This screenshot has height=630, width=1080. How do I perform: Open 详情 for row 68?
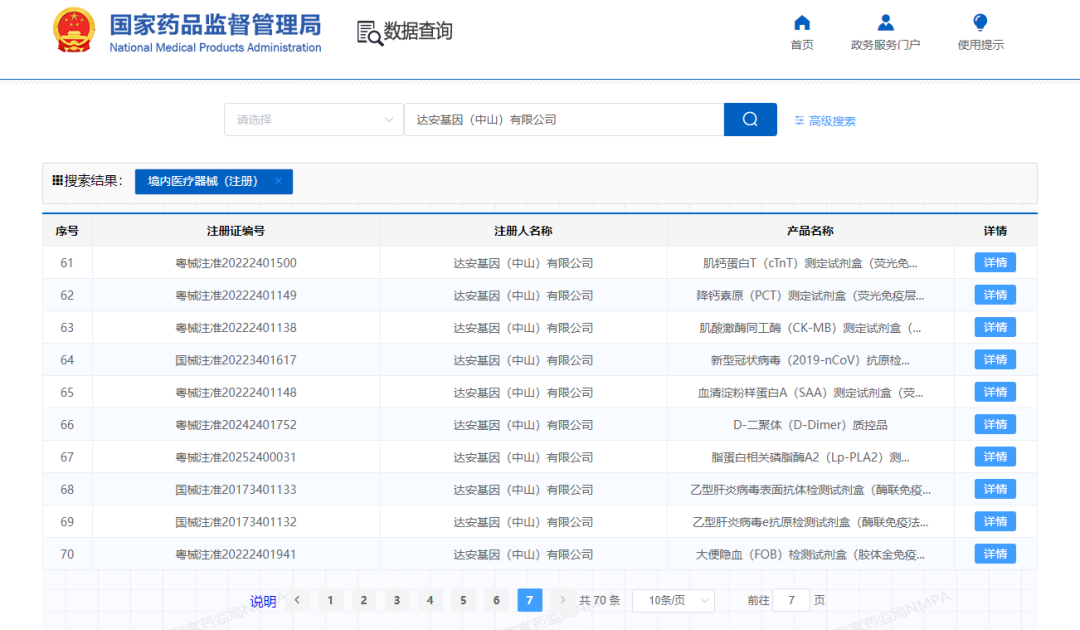[995, 489]
